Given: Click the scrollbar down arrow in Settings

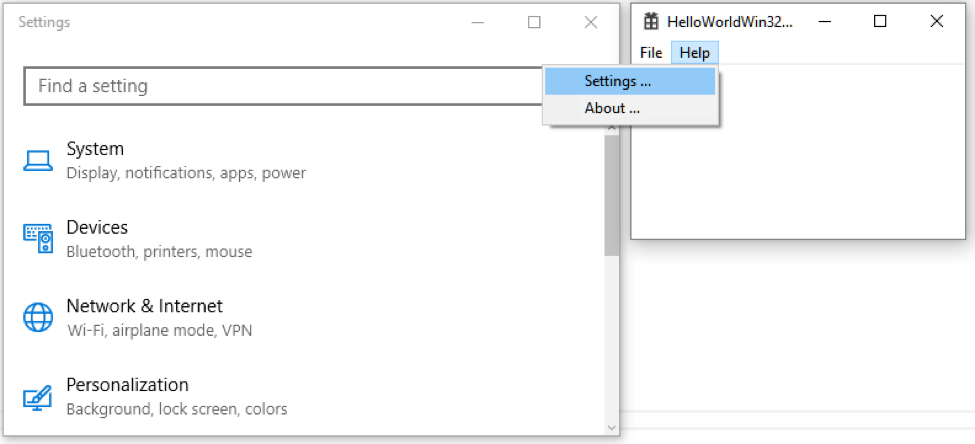Looking at the screenshot, I should coord(611,427).
